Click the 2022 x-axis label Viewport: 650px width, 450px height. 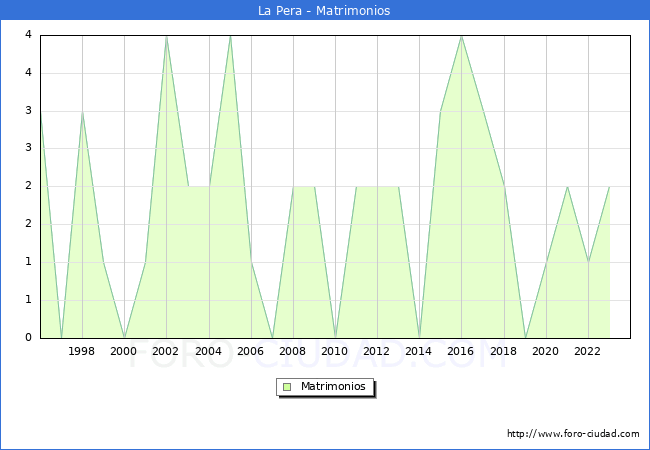point(587,351)
